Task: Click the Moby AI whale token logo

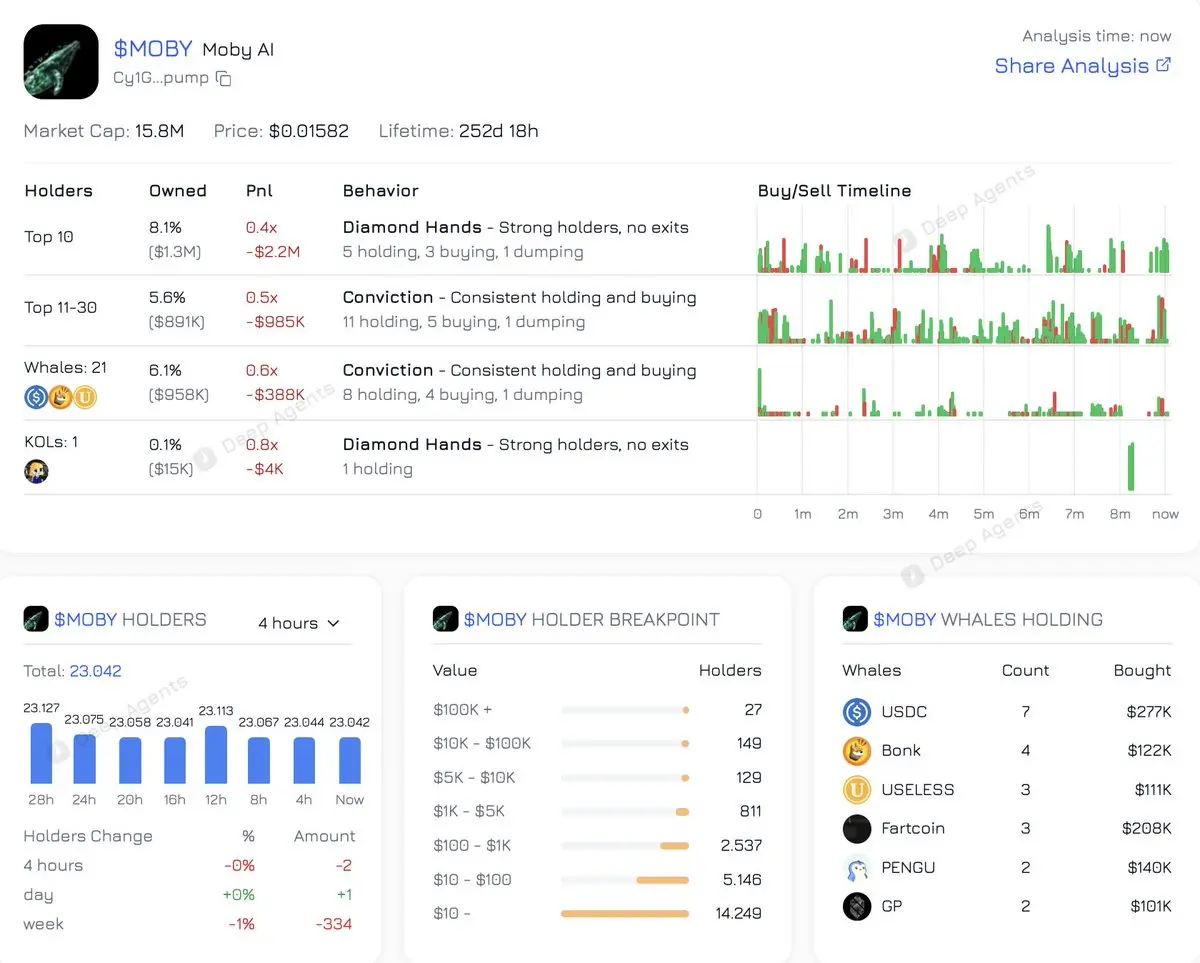Action: (x=61, y=61)
